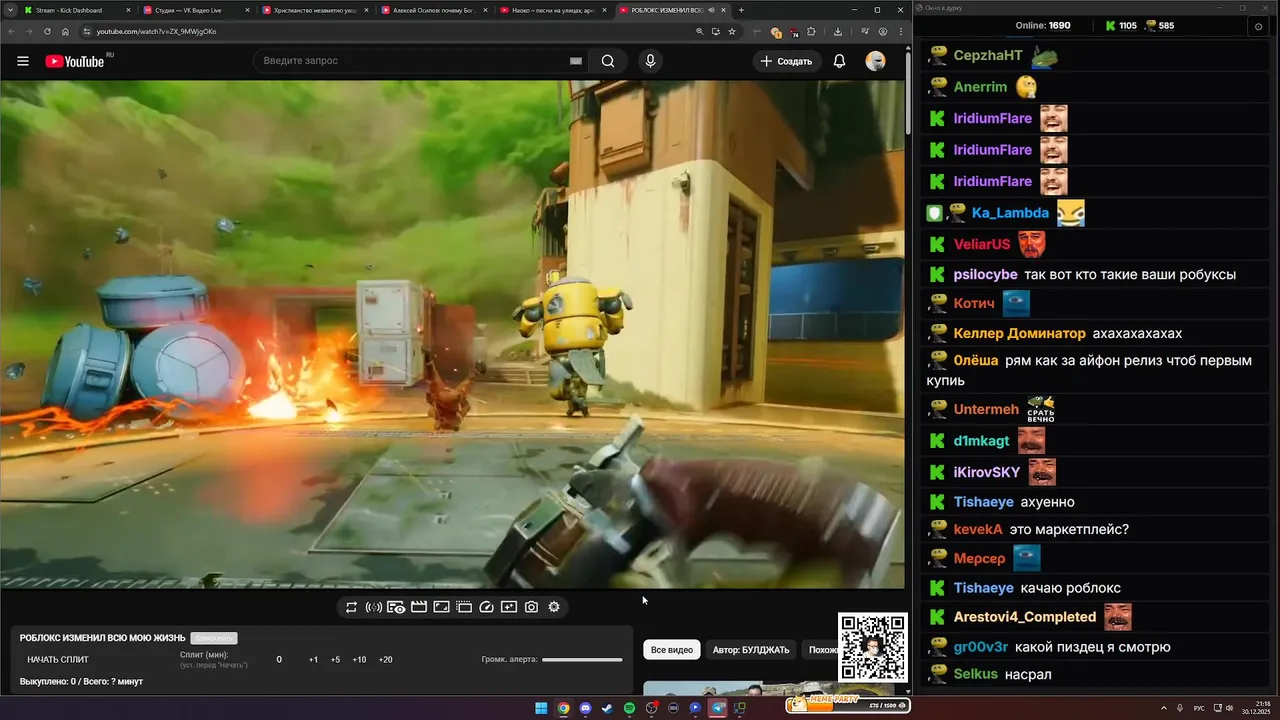Add +1 minute to split
Image resolution: width=1280 pixels, height=720 pixels.
coord(313,660)
